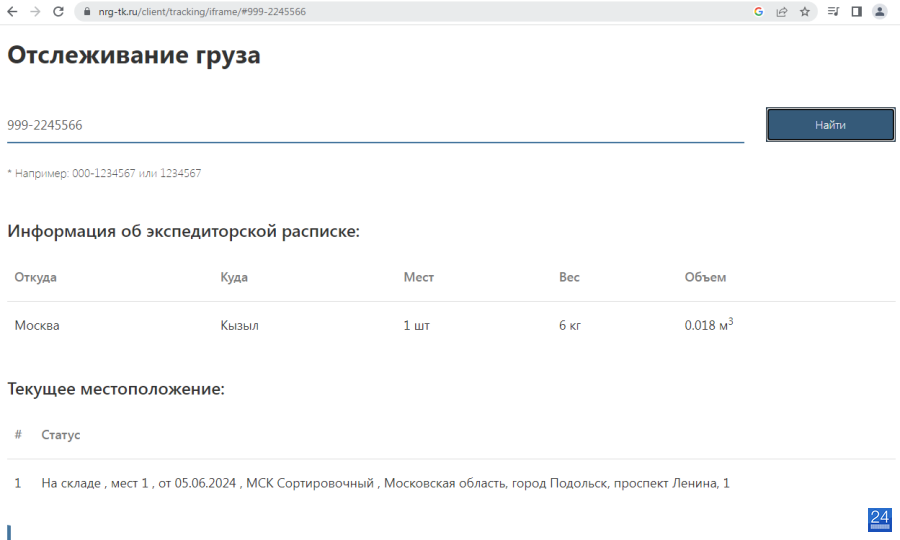Open the user profile avatar icon
The width and height of the screenshot is (900, 540).
pos(879,11)
